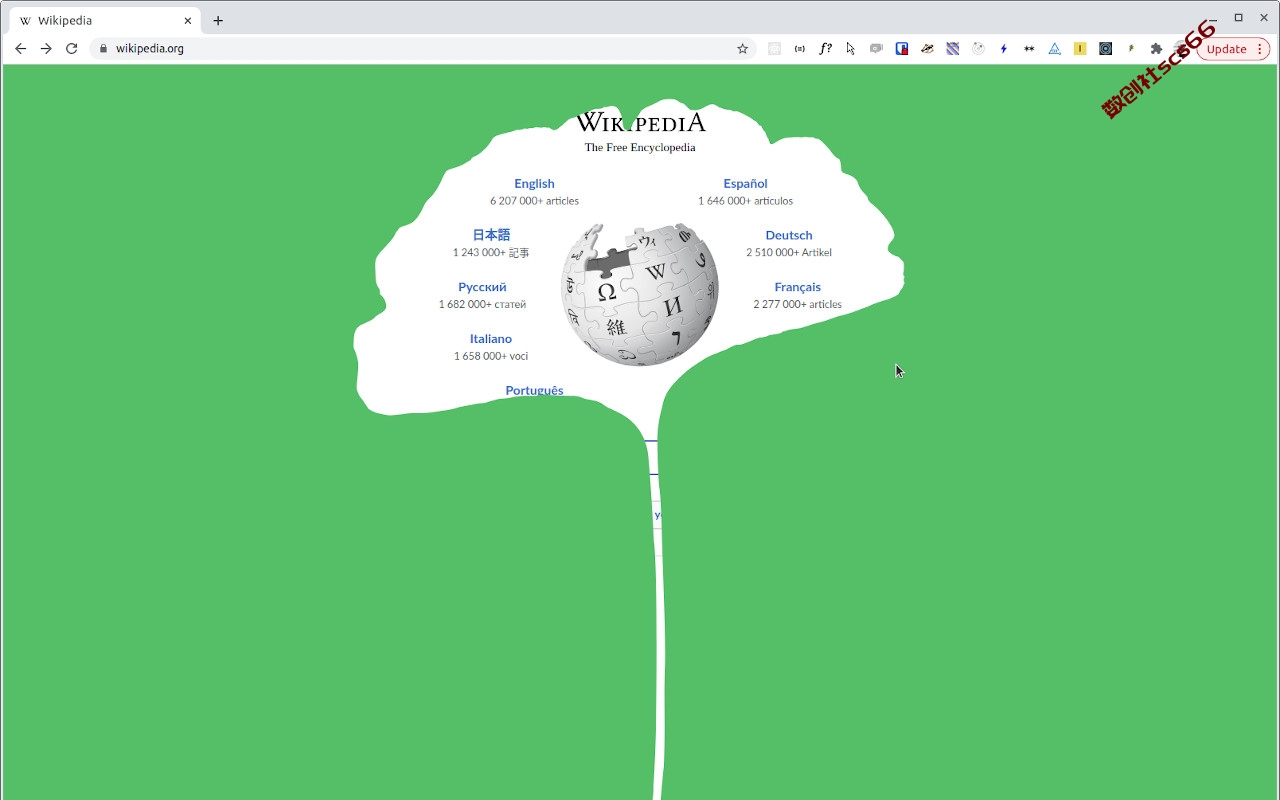Viewport: 1280px width, 800px height.
Task: Open the Português Wikipedia link
Action: coord(534,390)
